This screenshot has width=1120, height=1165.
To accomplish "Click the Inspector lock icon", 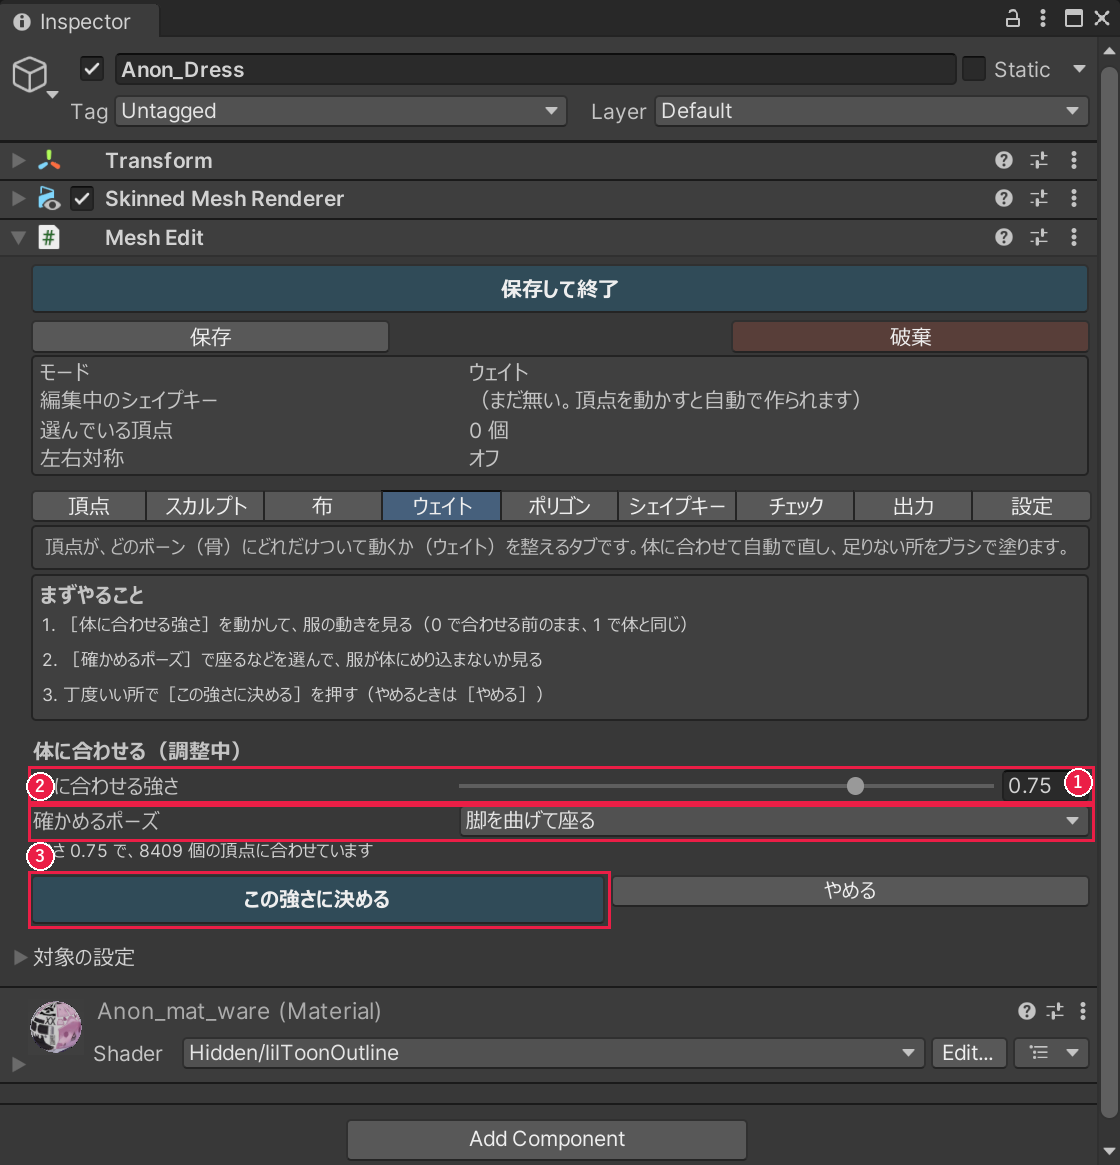I will [x=1012, y=19].
